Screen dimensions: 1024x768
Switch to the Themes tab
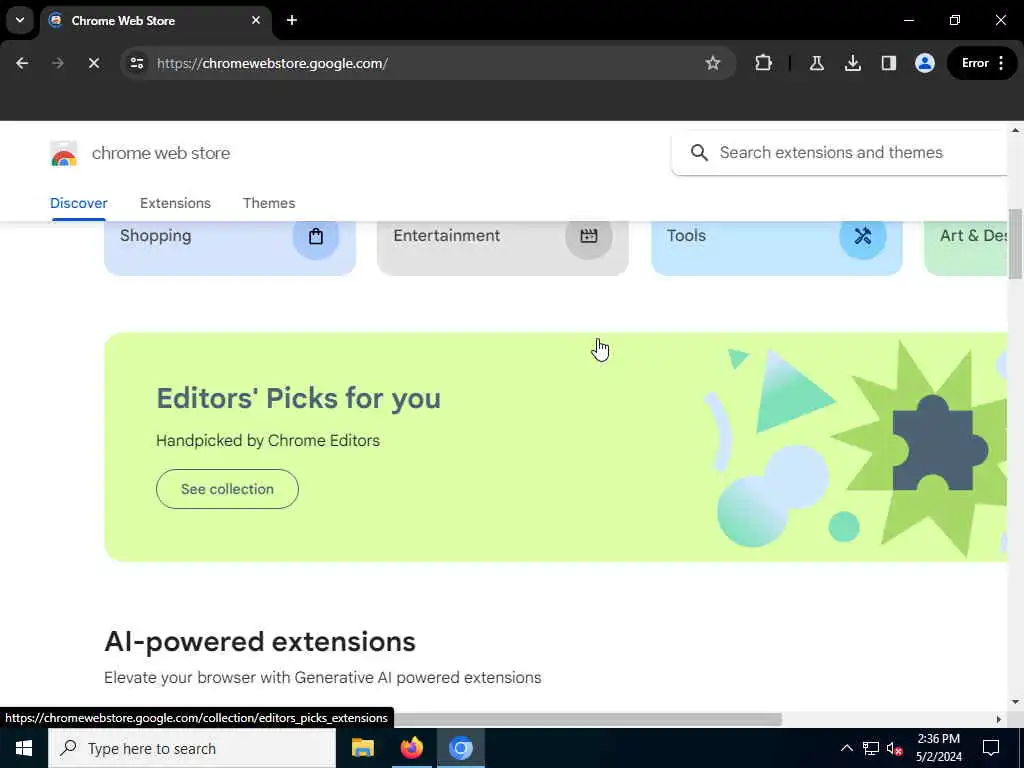click(269, 203)
